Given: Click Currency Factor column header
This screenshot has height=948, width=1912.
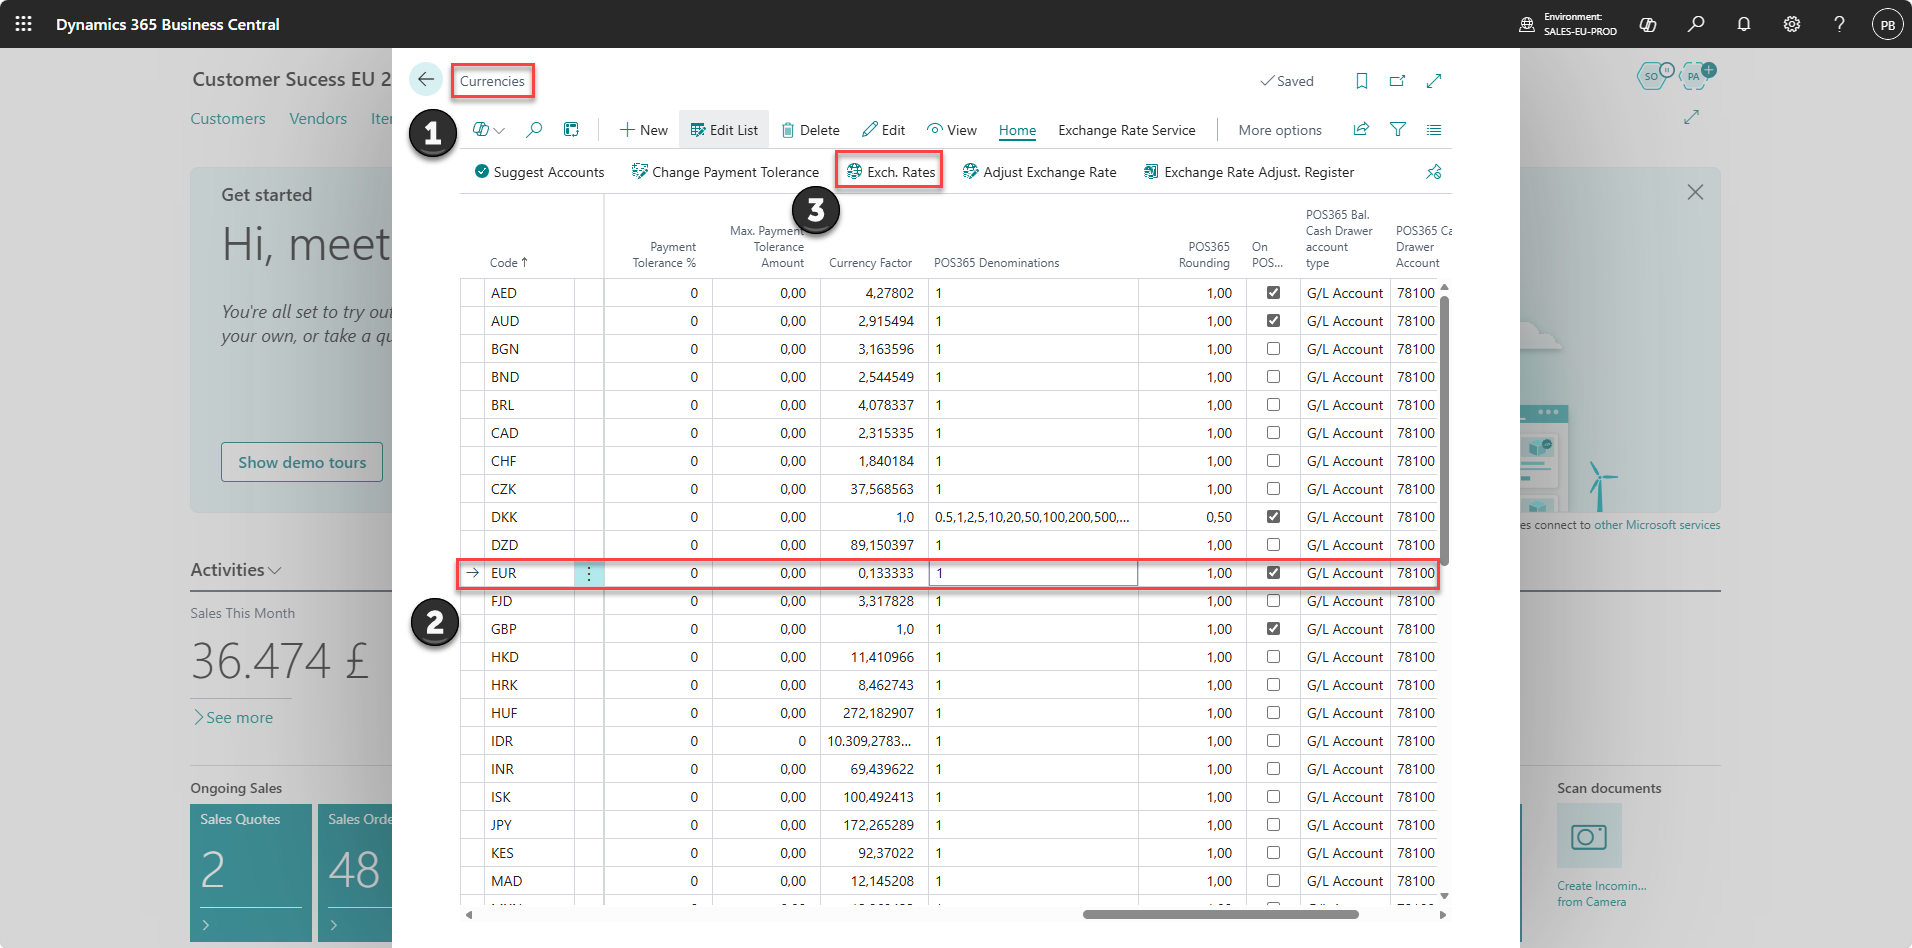Looking at the screenshot, I should click(x=870, y=263).
